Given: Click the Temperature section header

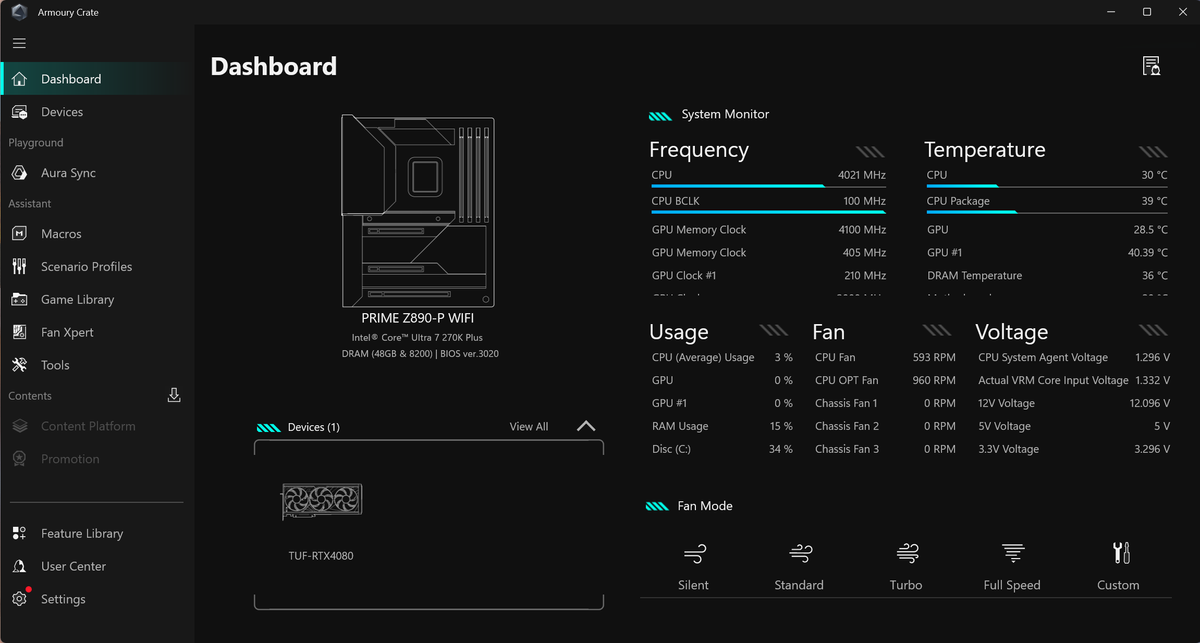Looking at the screenshot, I should tap(985, 150).
